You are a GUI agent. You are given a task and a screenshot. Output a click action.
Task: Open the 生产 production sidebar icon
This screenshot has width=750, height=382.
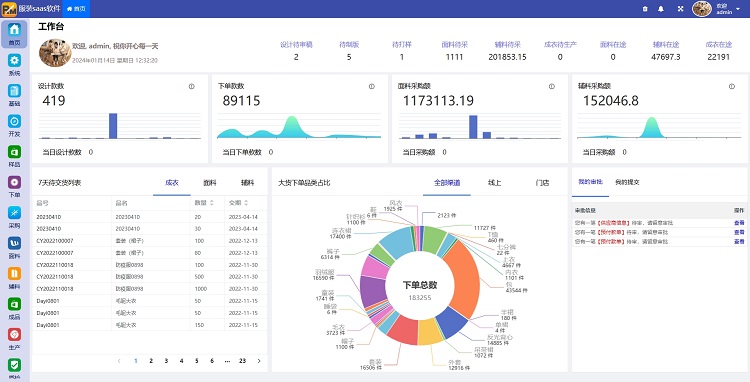pos(14,339)
